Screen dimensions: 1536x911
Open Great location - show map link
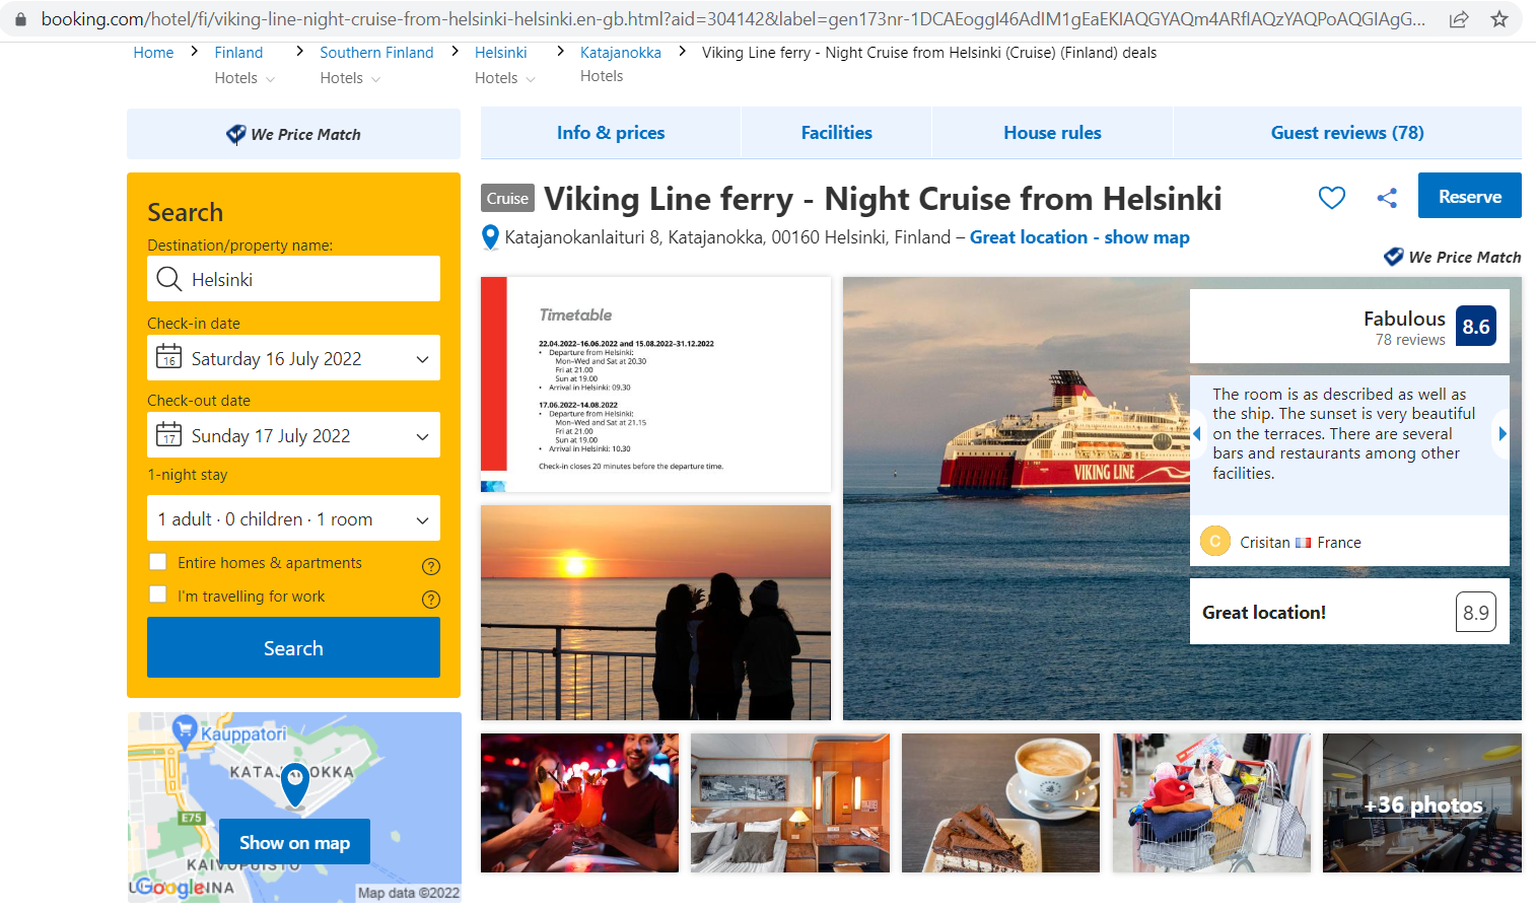point(1079,237)
